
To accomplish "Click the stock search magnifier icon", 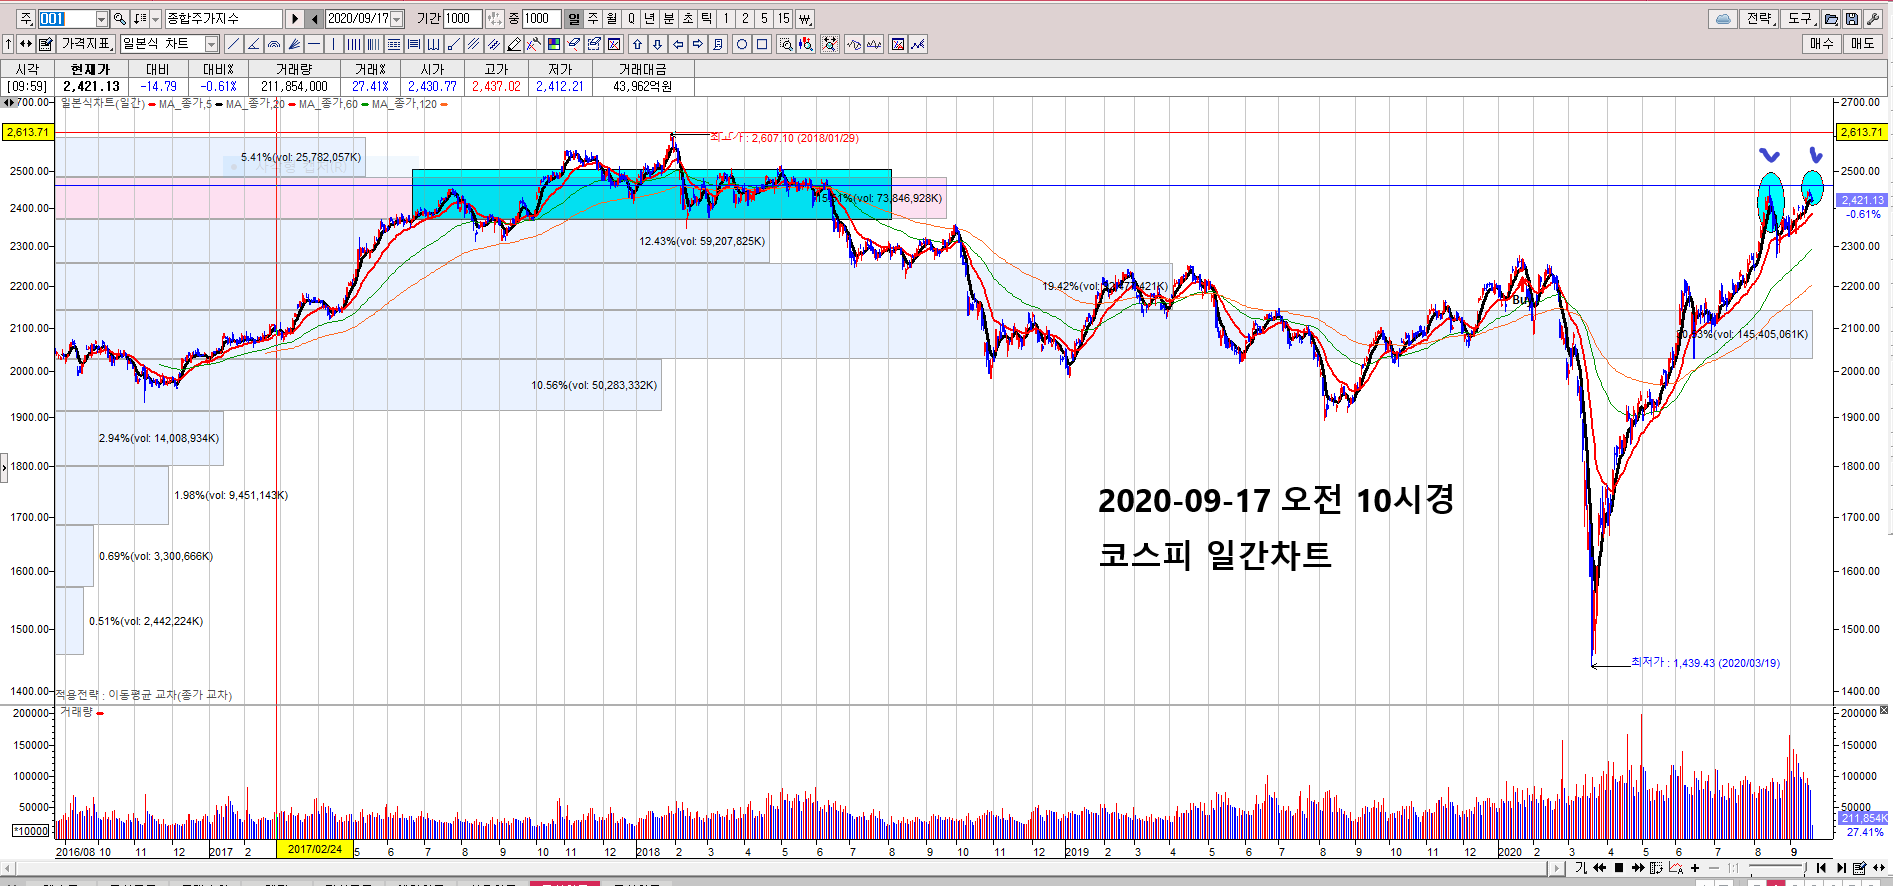I will click(120, 19).
